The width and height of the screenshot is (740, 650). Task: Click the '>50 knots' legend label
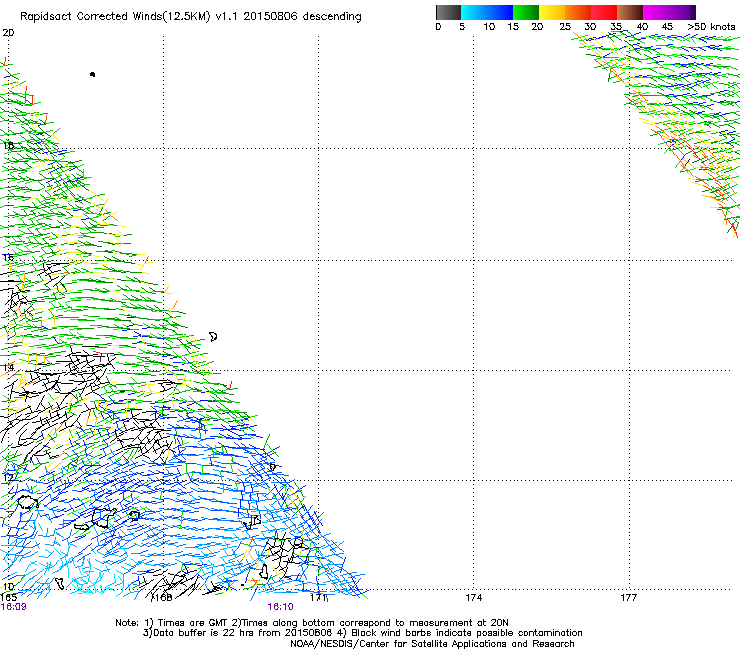(x=712, y=27)
